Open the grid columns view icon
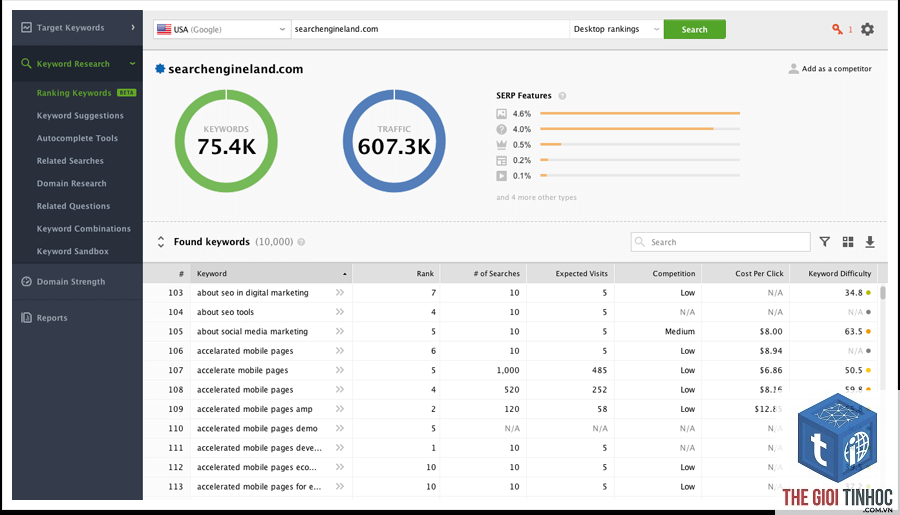The image size is (900, 515). point(848,242)
